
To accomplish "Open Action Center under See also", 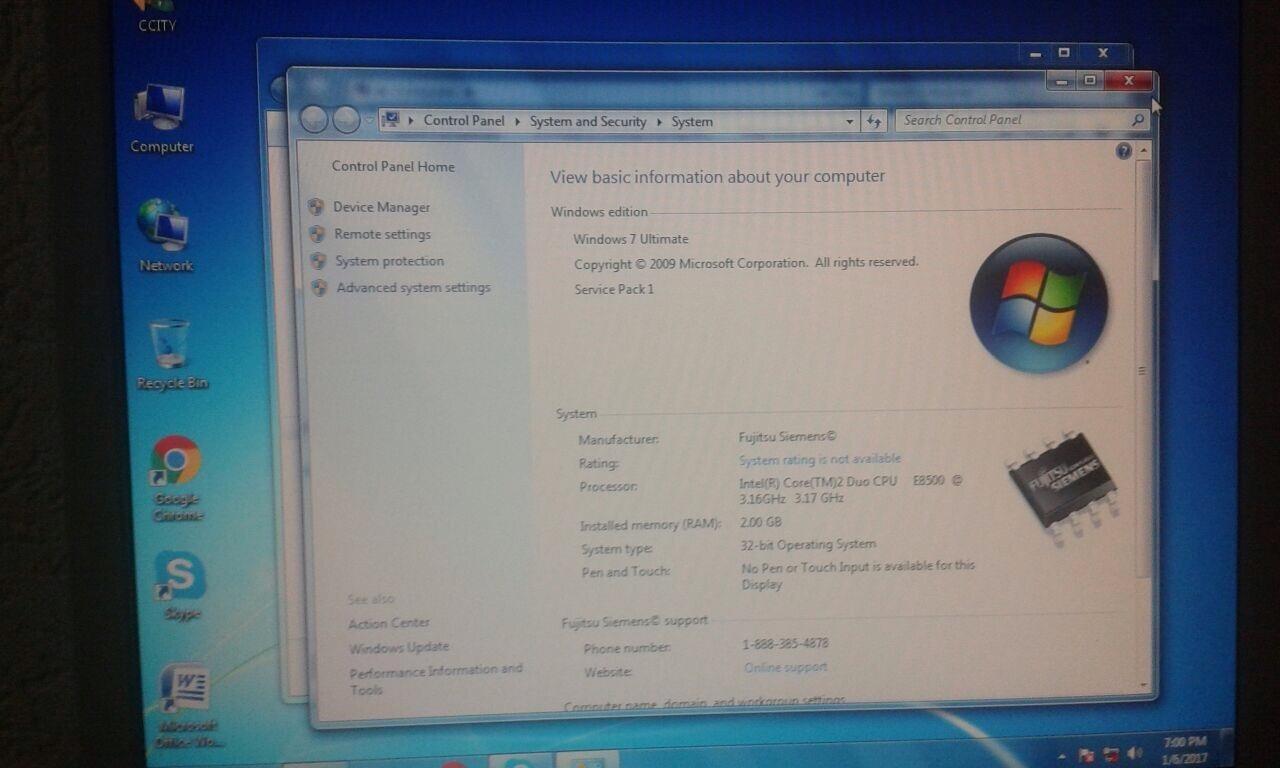I will 389,623.
